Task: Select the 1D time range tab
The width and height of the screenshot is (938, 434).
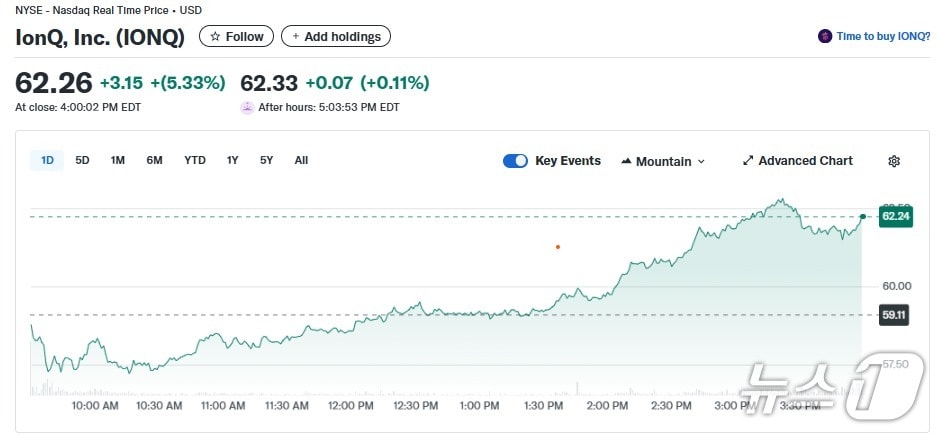Action: tap(47, 160)
